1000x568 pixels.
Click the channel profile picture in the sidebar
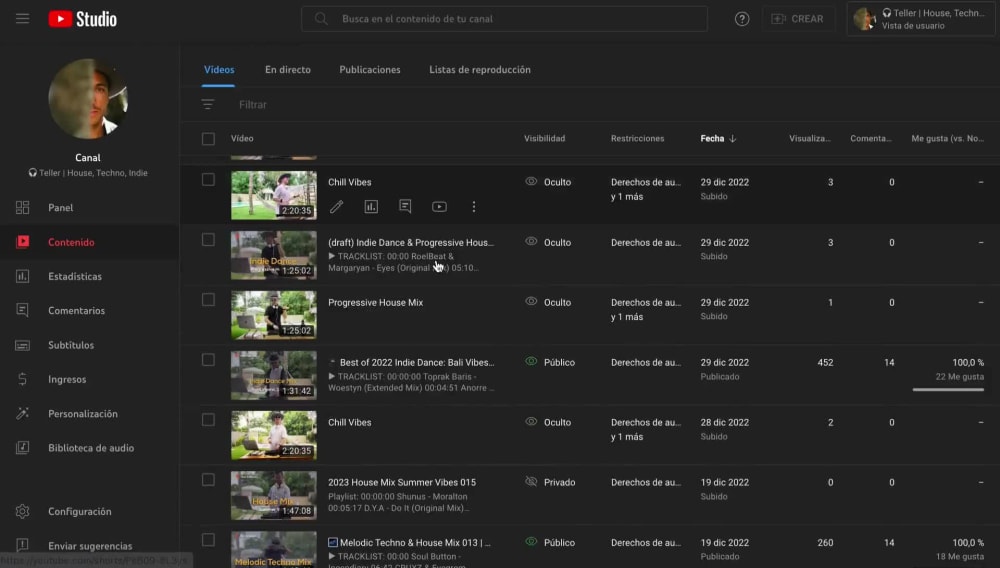click(x=88, y=99)
